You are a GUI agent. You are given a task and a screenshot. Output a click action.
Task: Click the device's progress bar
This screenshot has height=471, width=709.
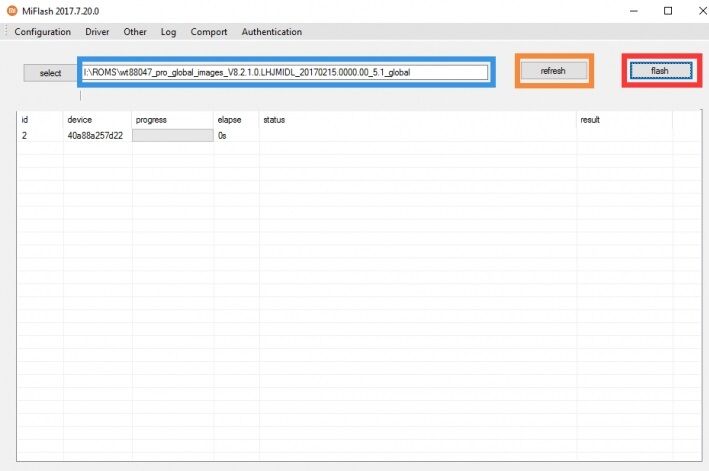pyautogui.click(x=172, y=136)
